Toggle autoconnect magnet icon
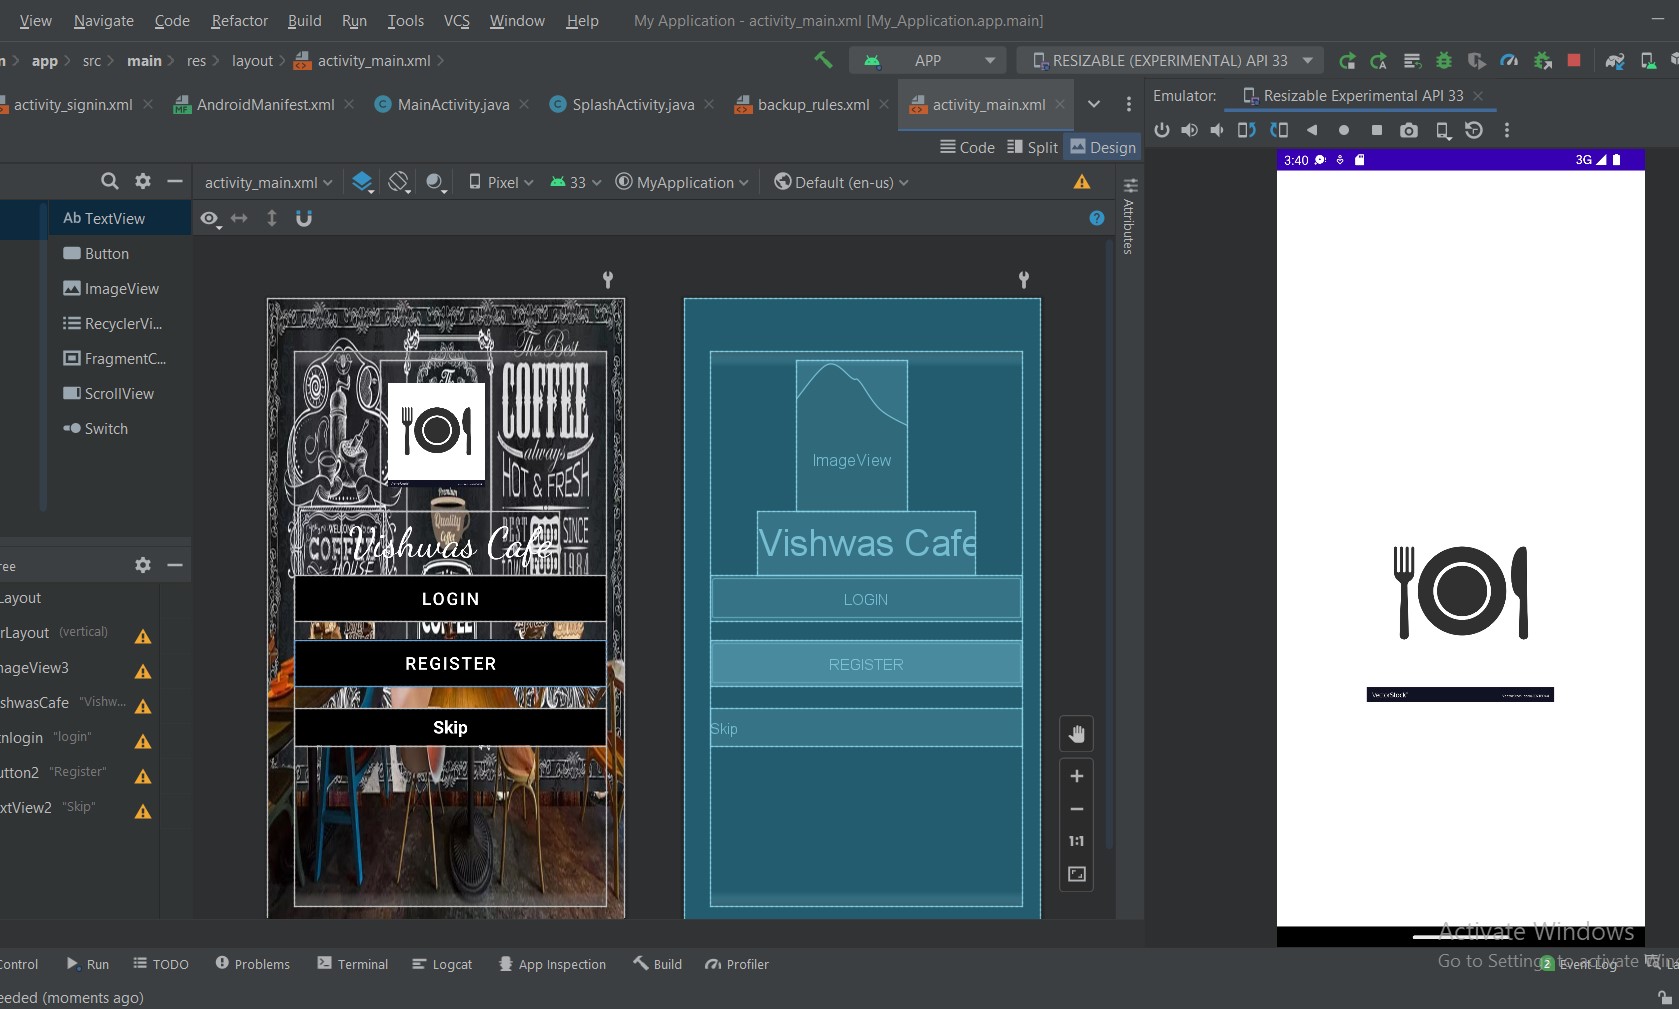Viewport: 1679px width, 1009px height. [304, 218]
